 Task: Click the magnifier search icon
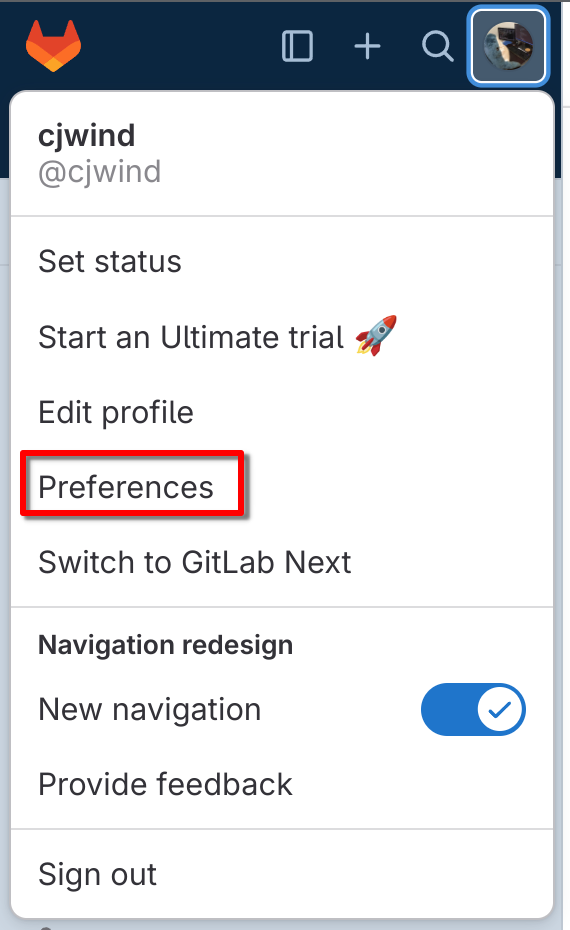(438, 46)
